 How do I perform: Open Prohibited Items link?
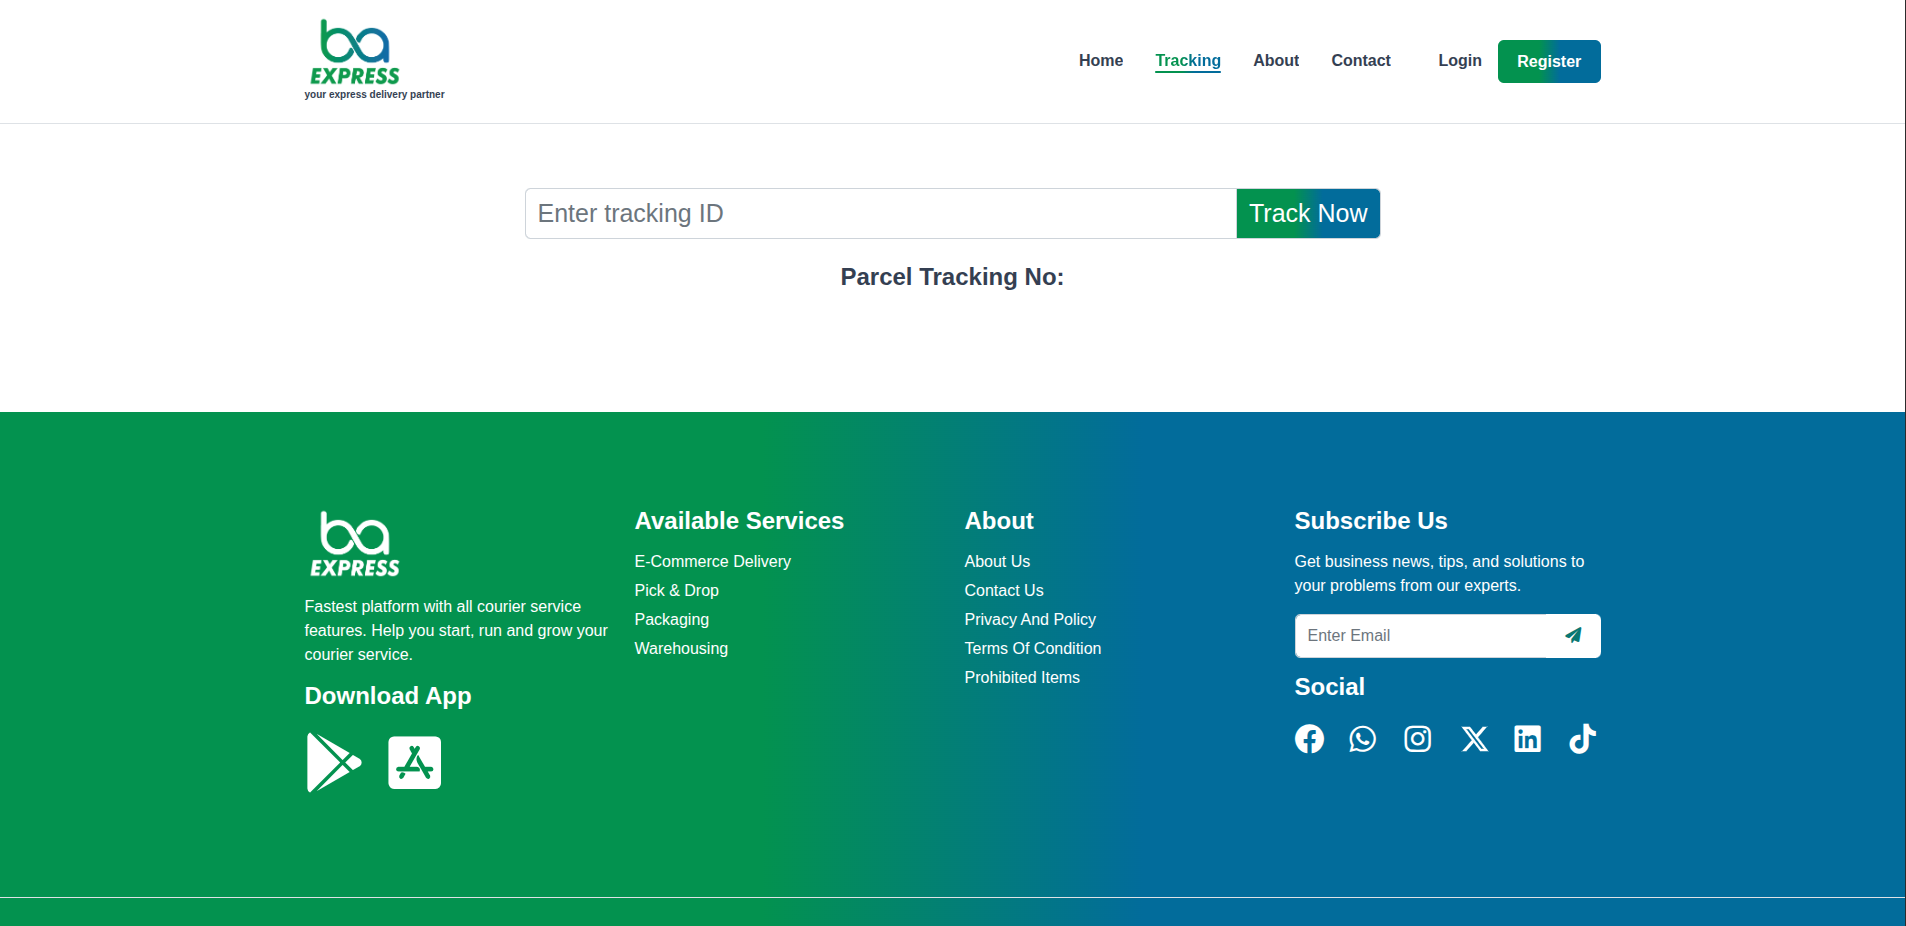point(1022,678)
